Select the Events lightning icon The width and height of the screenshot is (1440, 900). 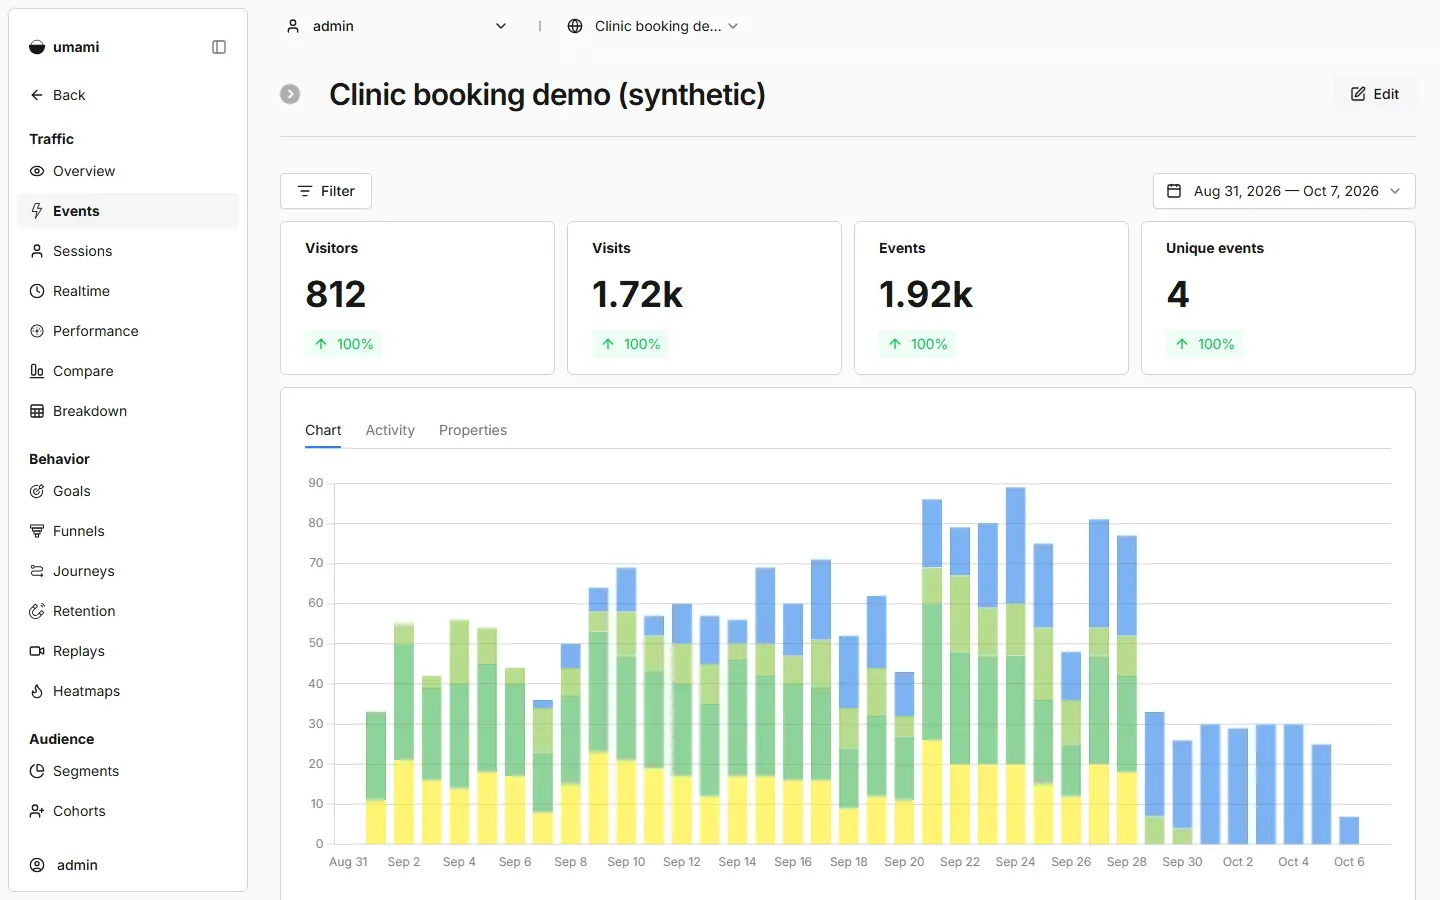tap(37, 211)
